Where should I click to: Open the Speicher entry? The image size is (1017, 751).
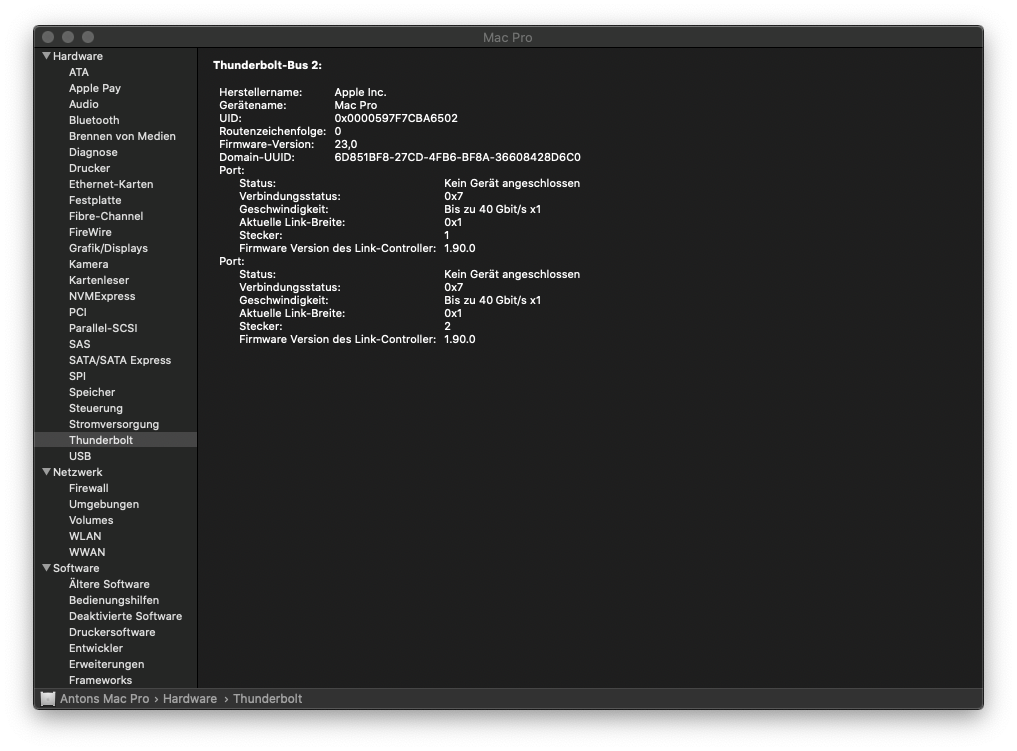pyautogui.click(x=92, y=392)
